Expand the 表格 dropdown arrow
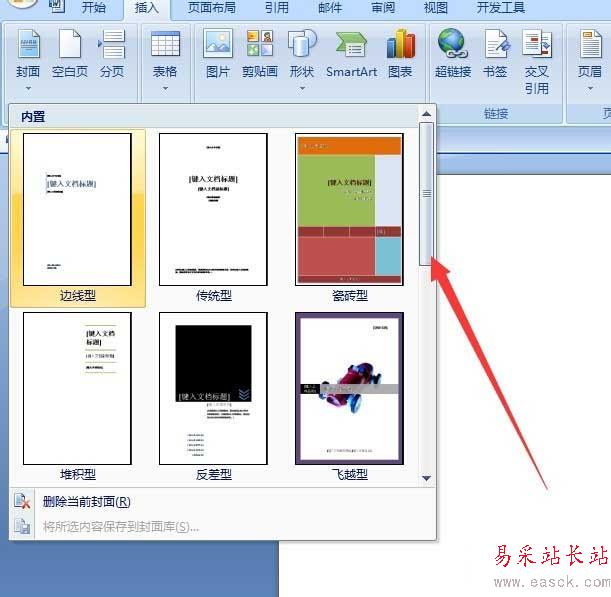 [165, 88]
